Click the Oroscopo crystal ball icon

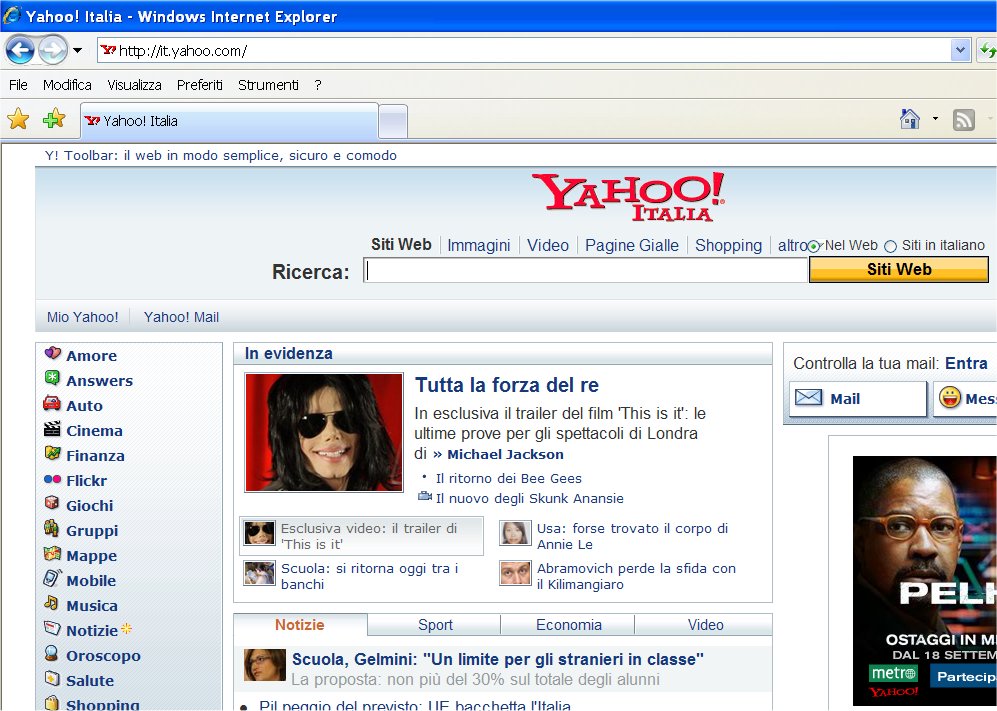point(52,653)
